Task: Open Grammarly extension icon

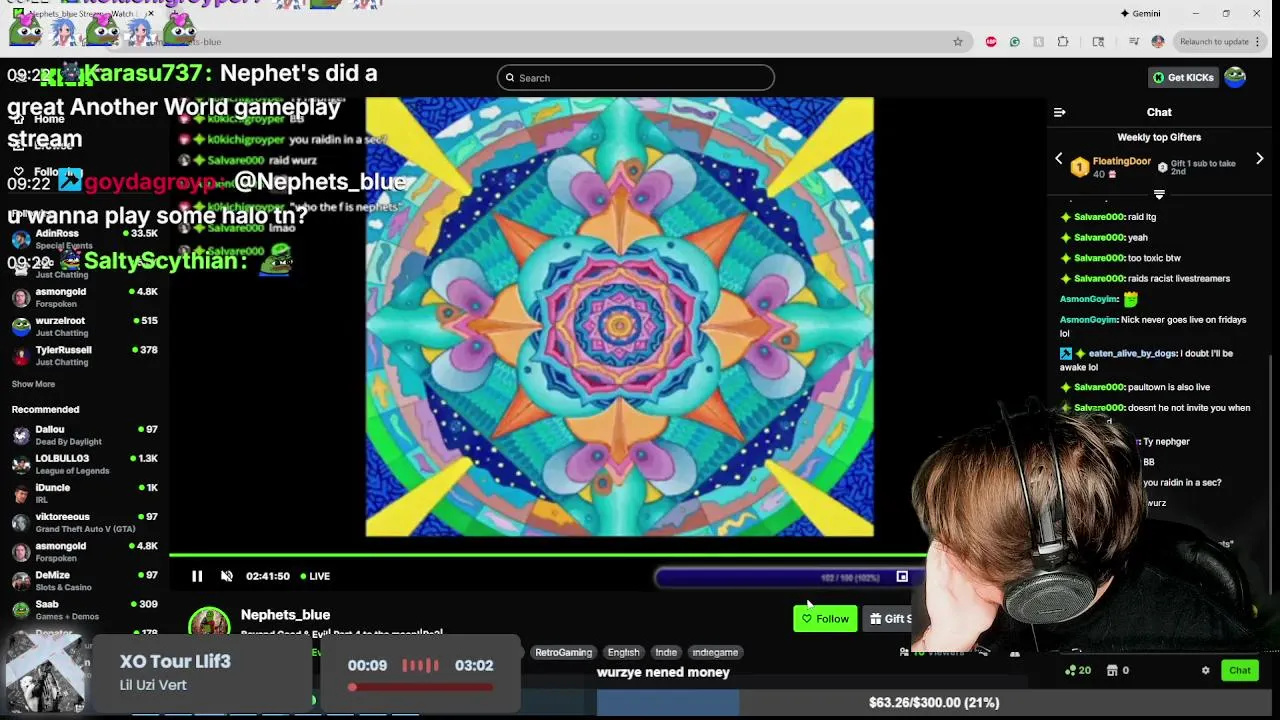Action: point(1015,42)
